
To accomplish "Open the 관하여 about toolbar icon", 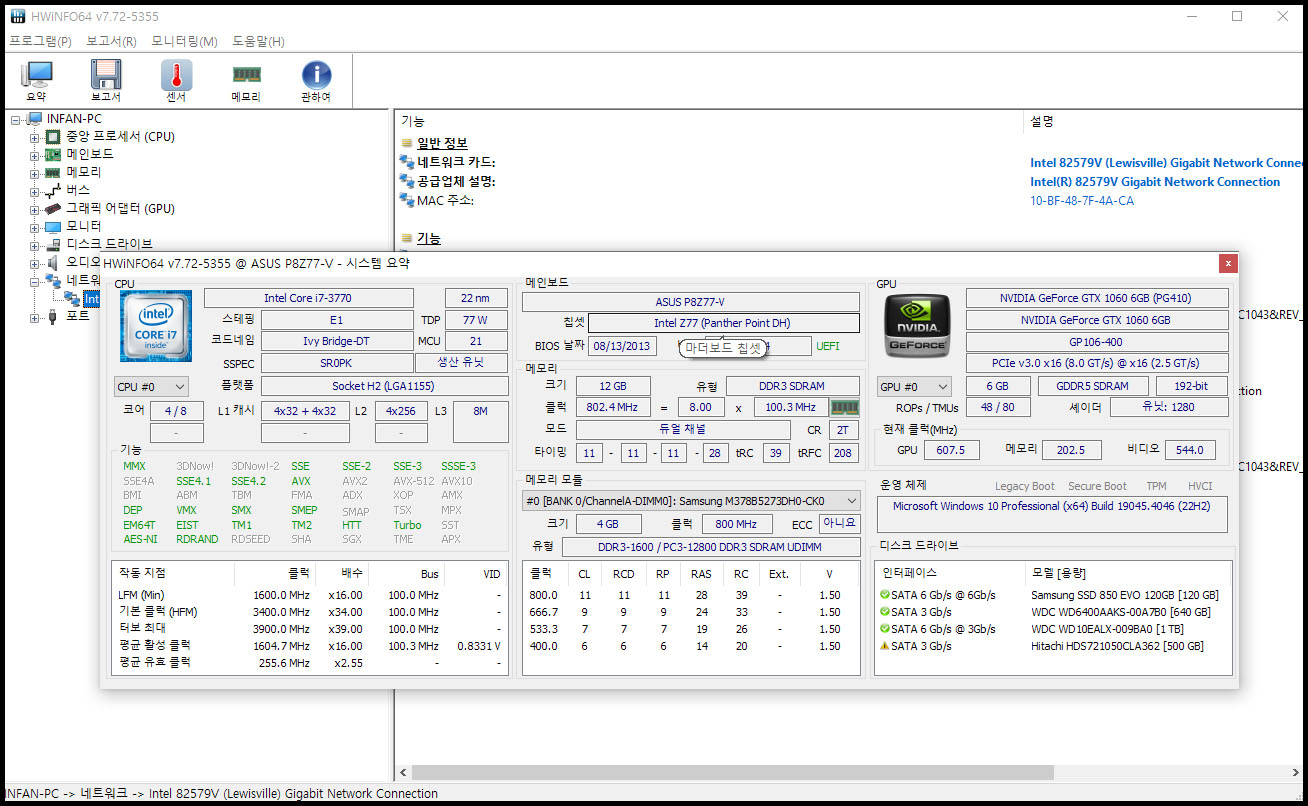I will coord(316,80).
